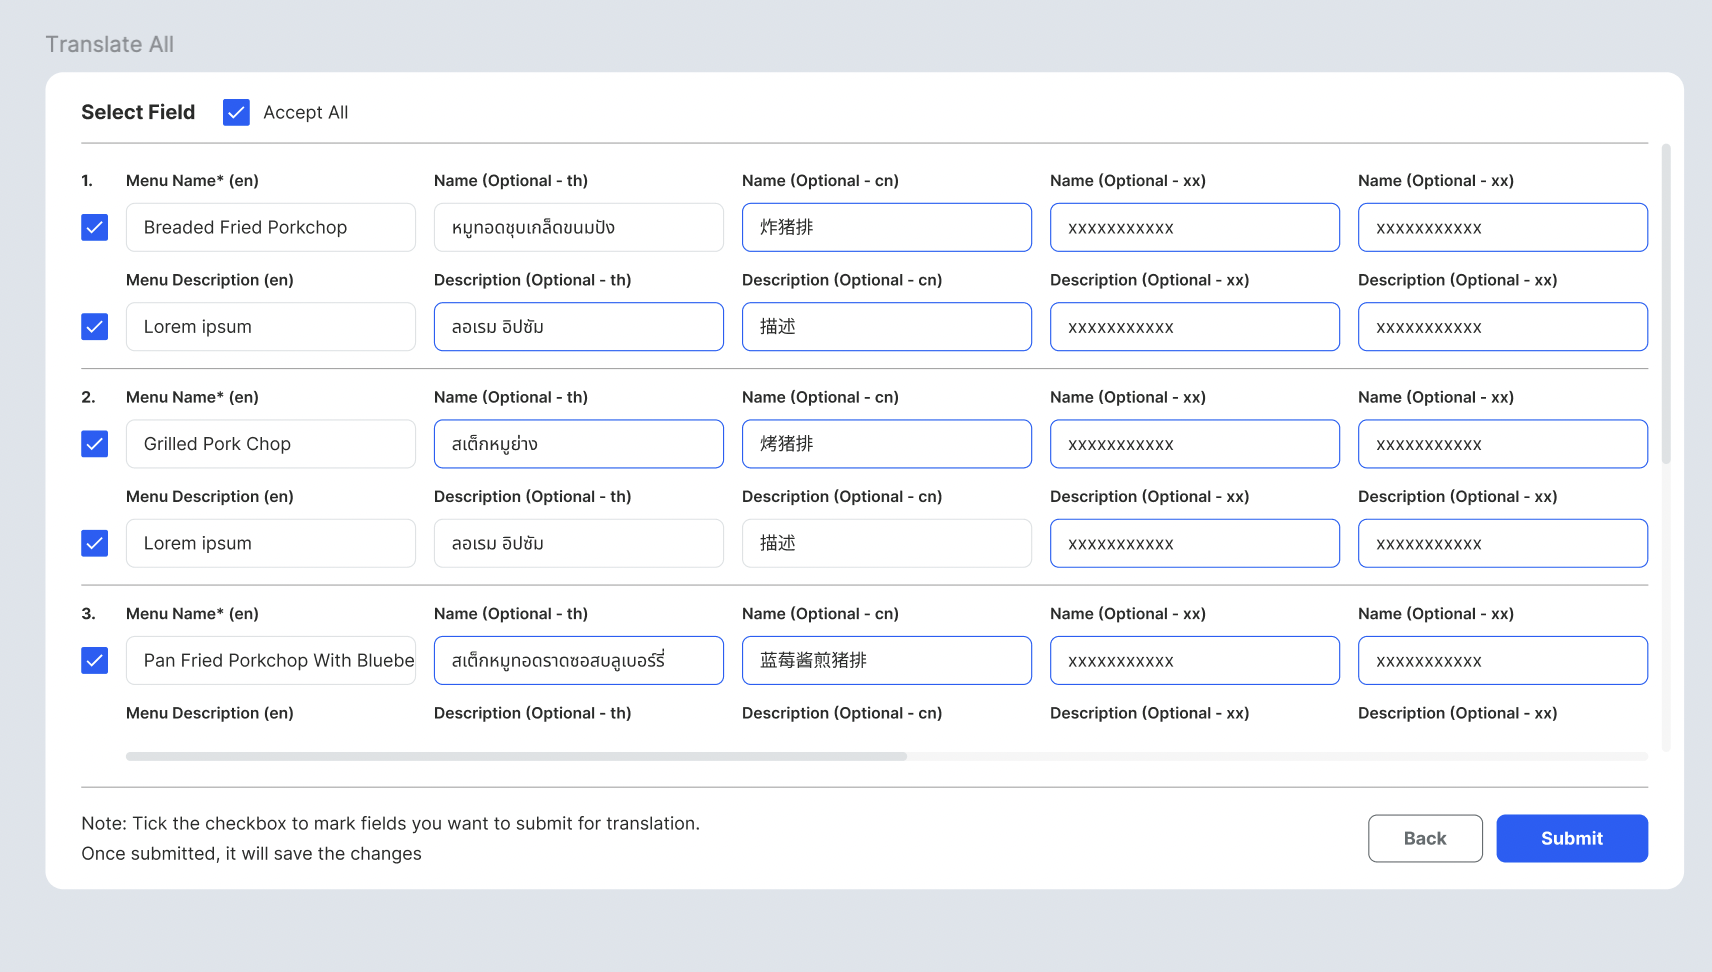Viewport: 1712px width, 972px height.
Task: Uncheck the Pan Fried Porkchop name checkbox
Action: tap(95, 661)
